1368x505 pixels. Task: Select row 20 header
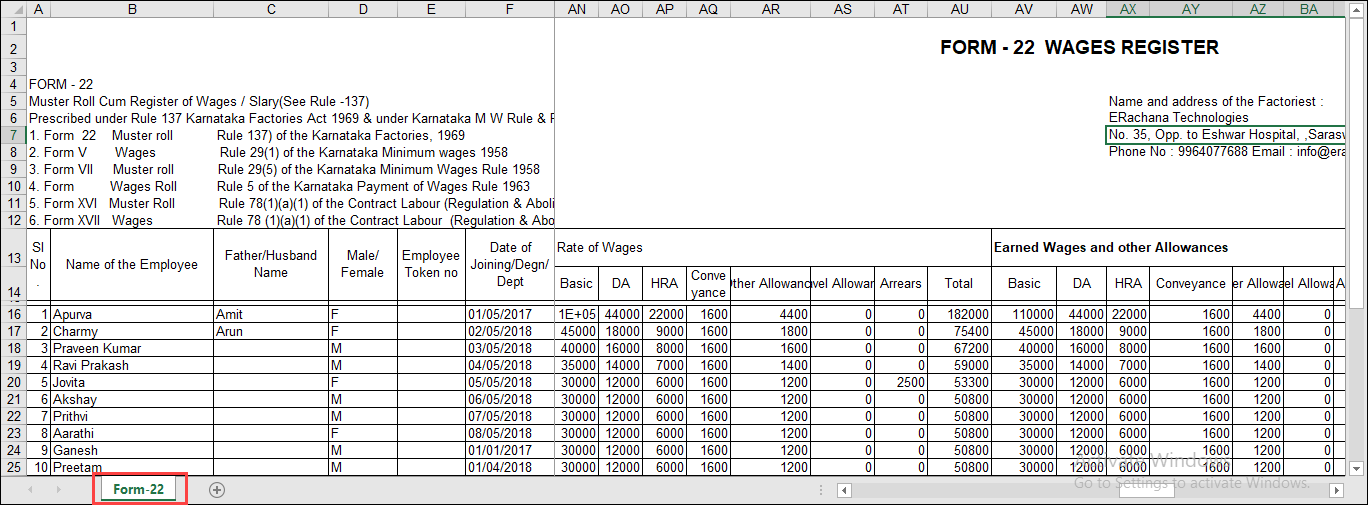[13, 382]
